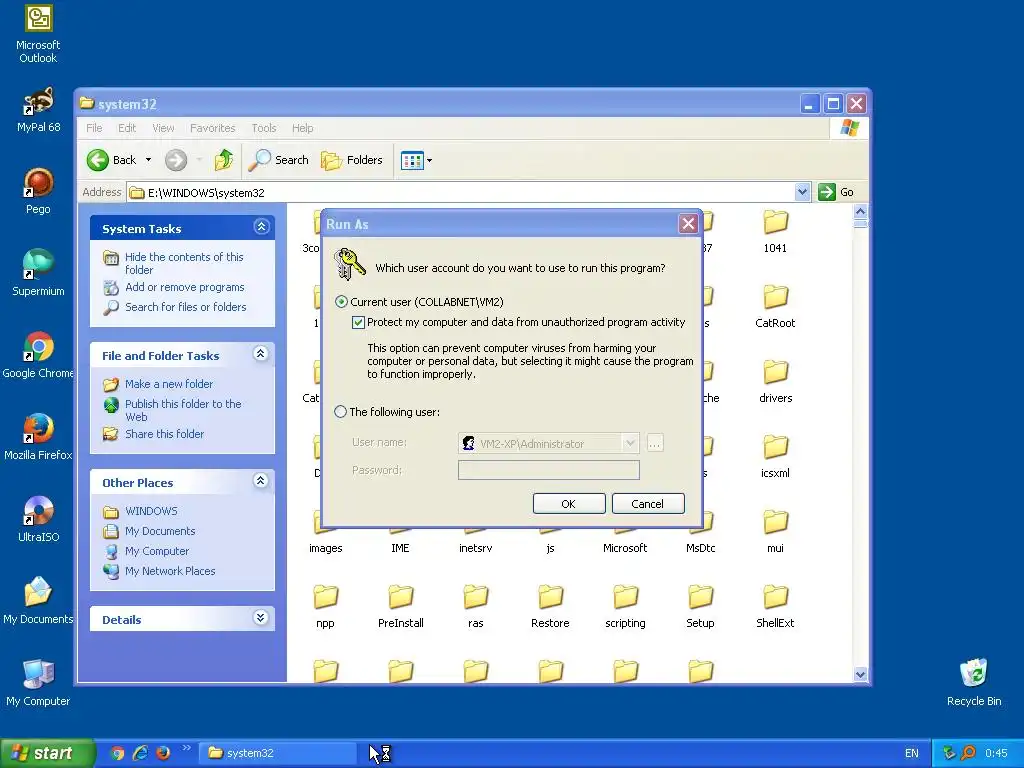Open the Favorites menu
Screen dimensions: 1024x768
pyautogui.click(x=212, y=128)
